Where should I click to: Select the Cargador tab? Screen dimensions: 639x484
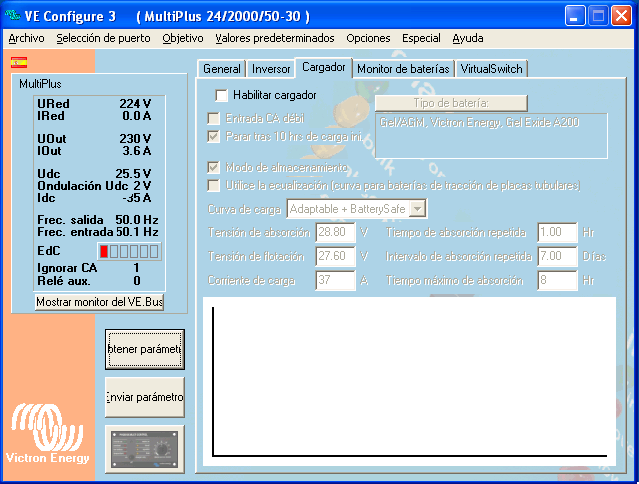(324, 67)
